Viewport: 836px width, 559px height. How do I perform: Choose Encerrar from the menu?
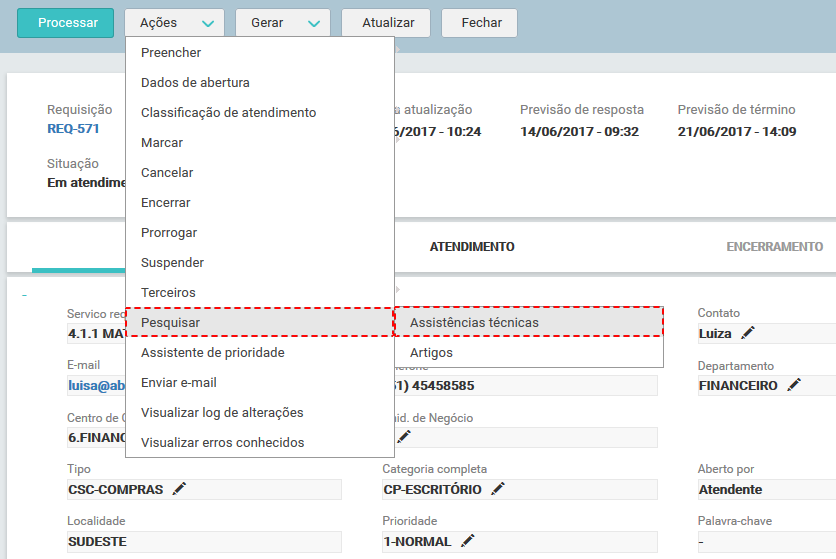pyautogui.click(x=260, y=203)
